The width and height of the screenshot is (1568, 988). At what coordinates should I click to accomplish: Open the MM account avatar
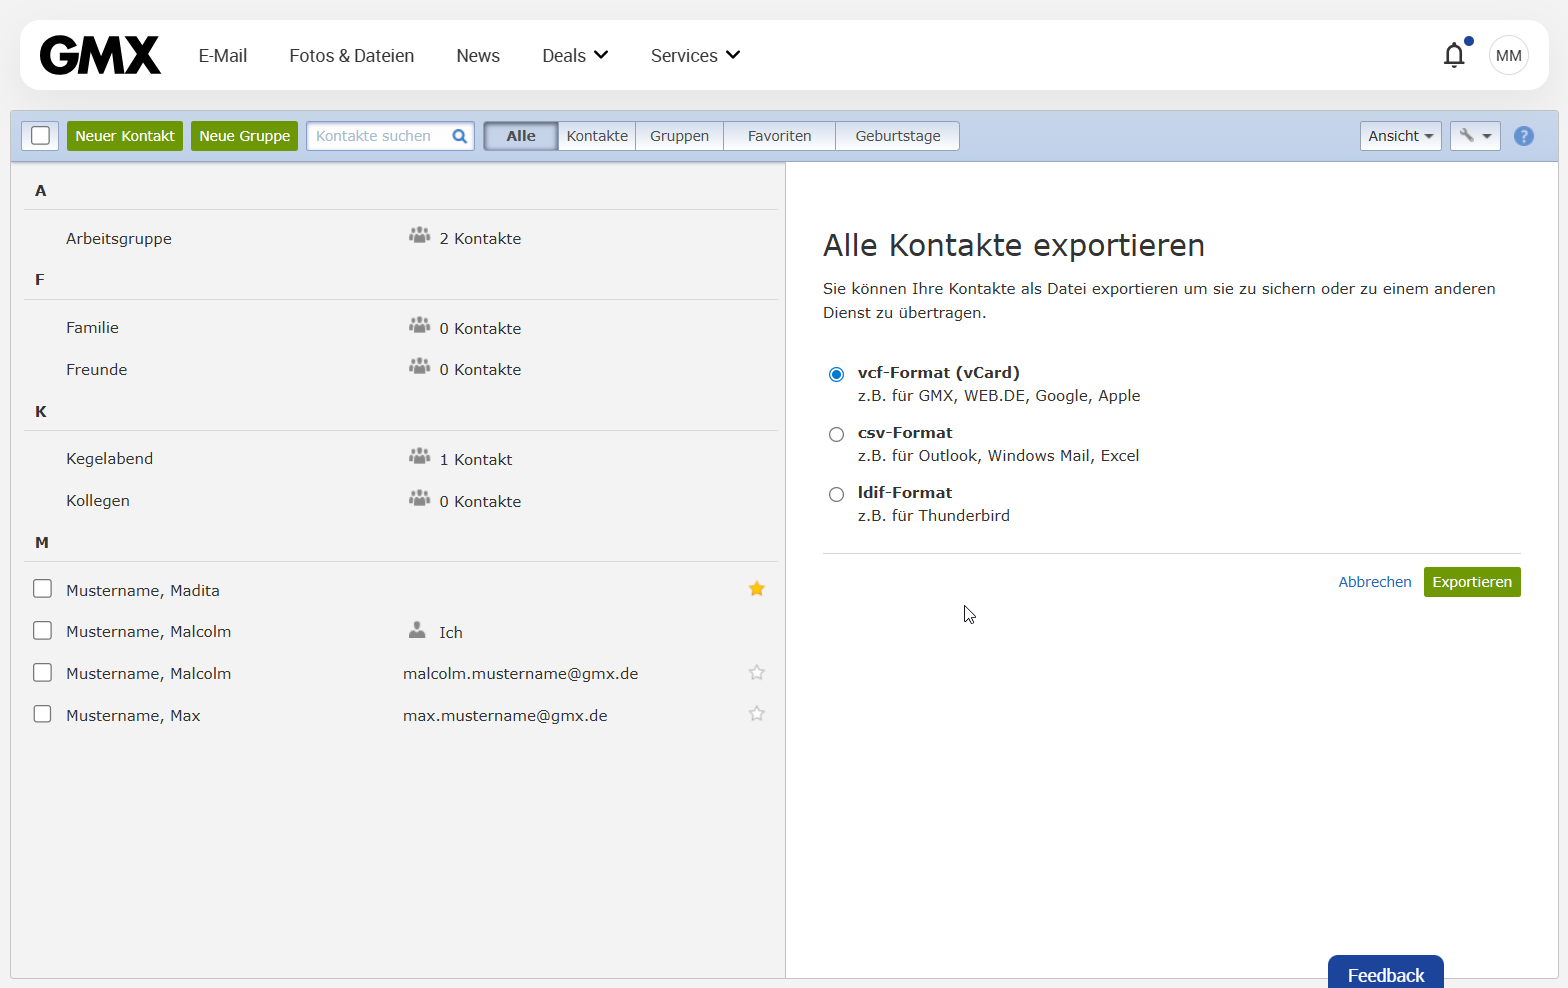tap(1508, 55)
